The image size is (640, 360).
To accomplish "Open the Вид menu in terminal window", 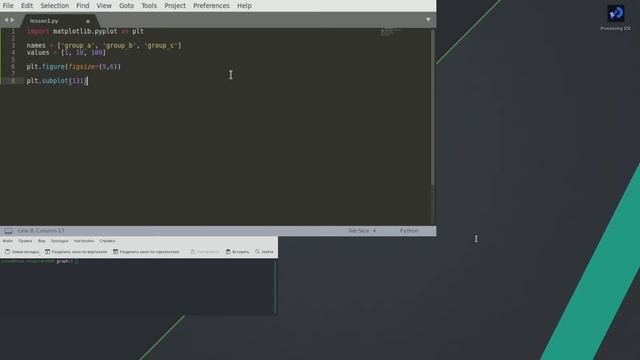I will click(42, 241).
